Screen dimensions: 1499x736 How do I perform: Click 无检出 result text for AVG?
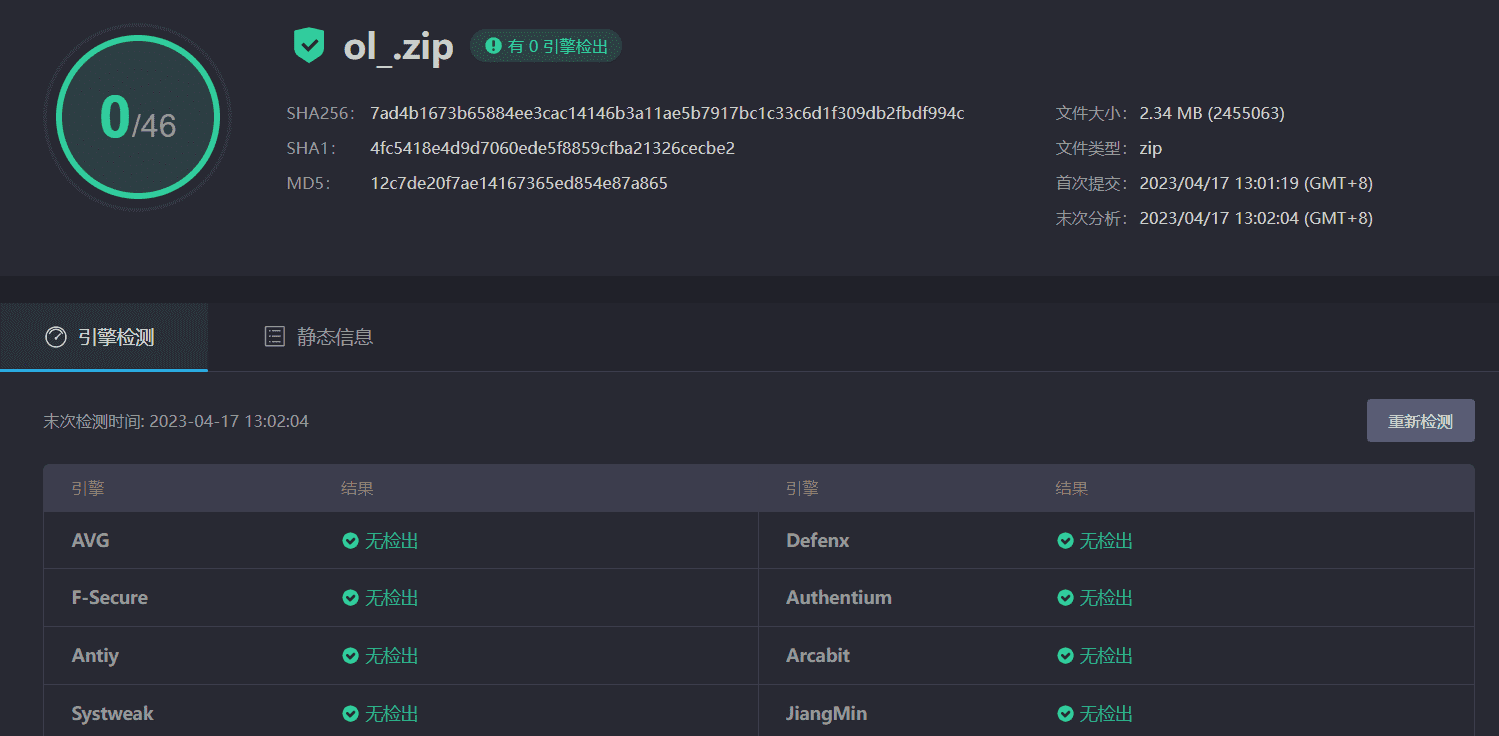tap(391, 541)
